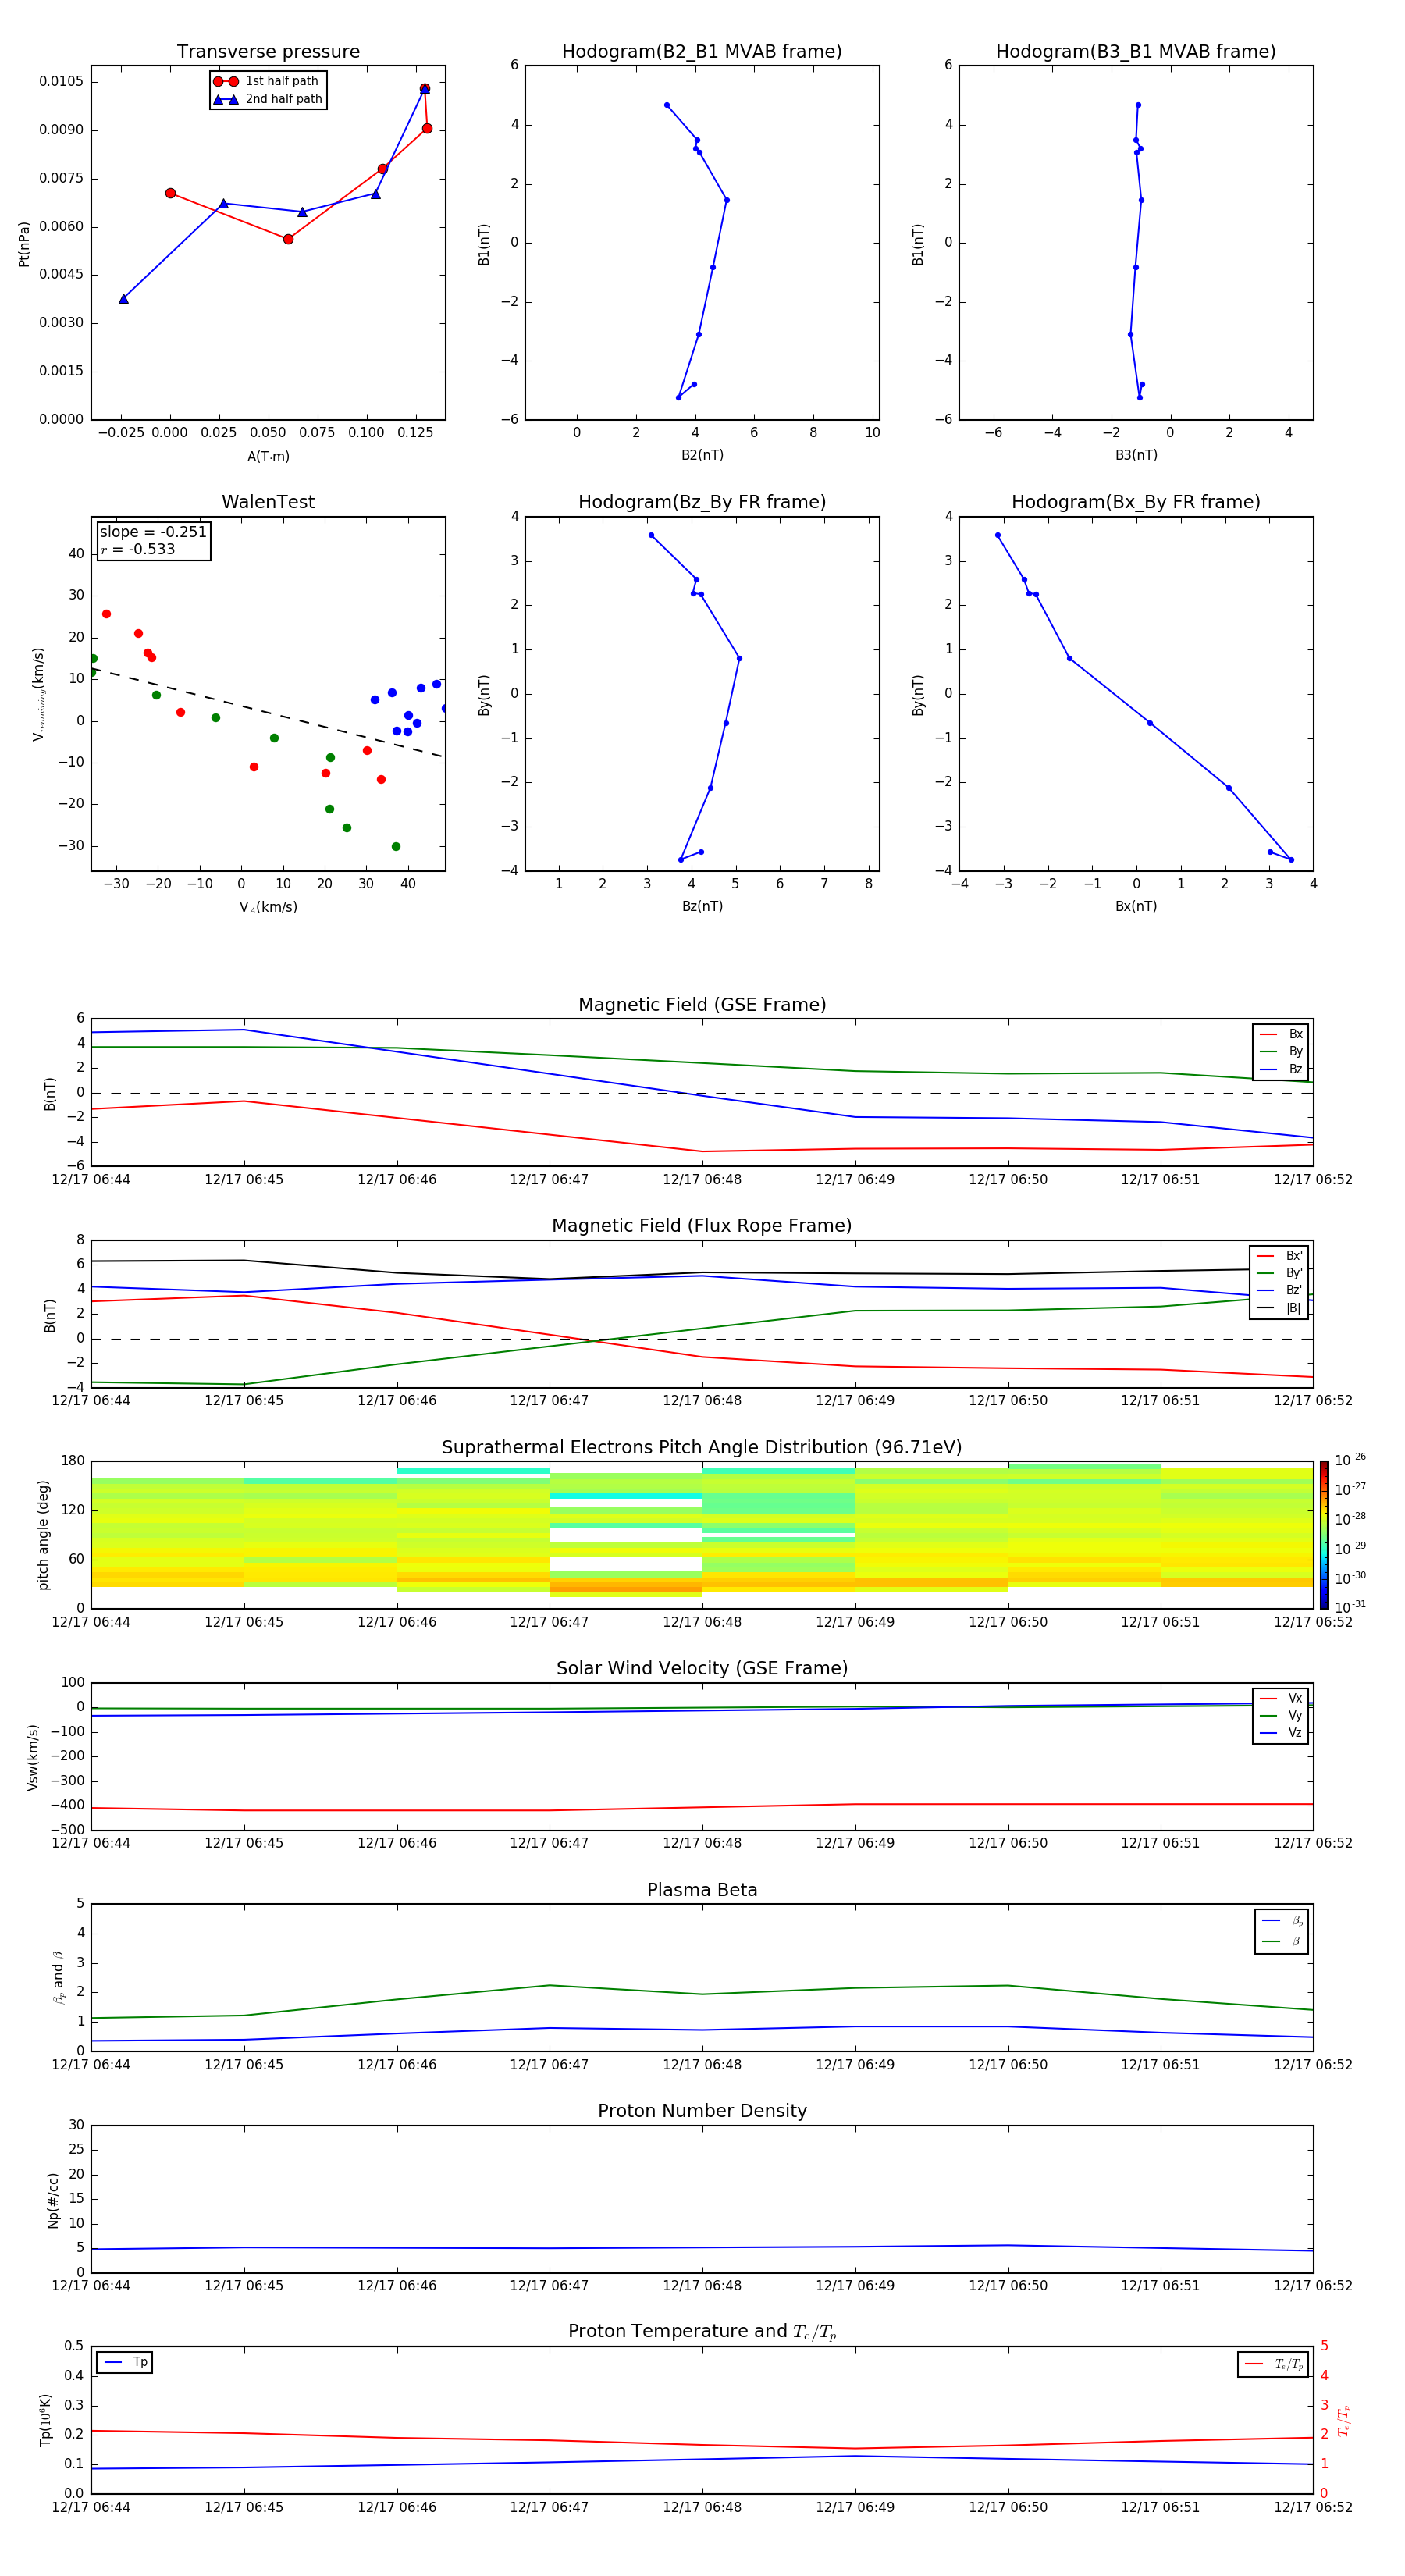1405x2576 pixels.
Task: Click 'Suprathermal Electrons Pitch Angle Distribution' title
Action: click(x=702, y=1447)
